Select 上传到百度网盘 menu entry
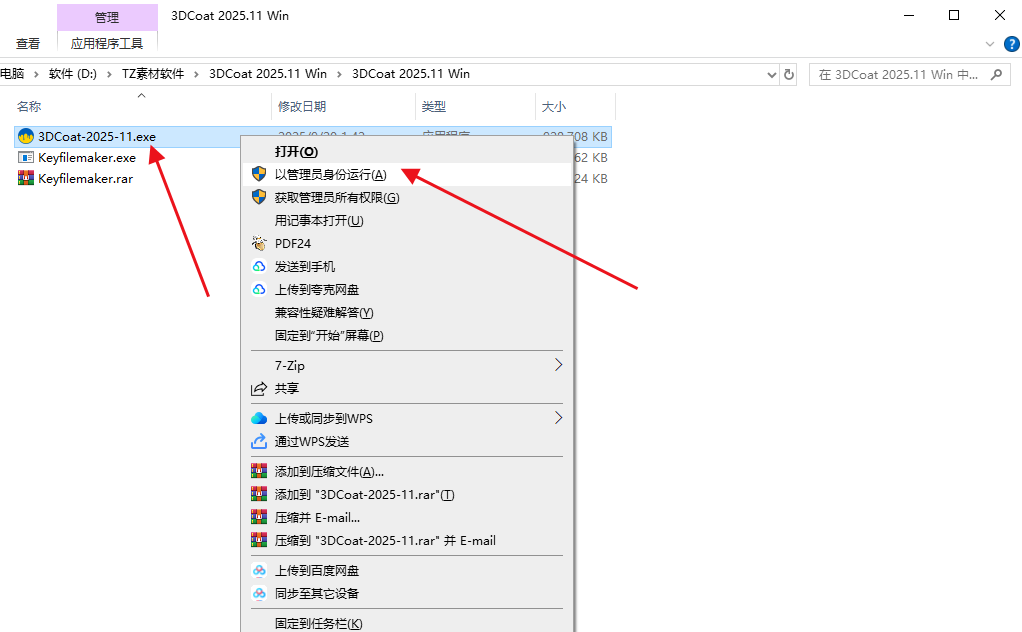 click(407, 570)
